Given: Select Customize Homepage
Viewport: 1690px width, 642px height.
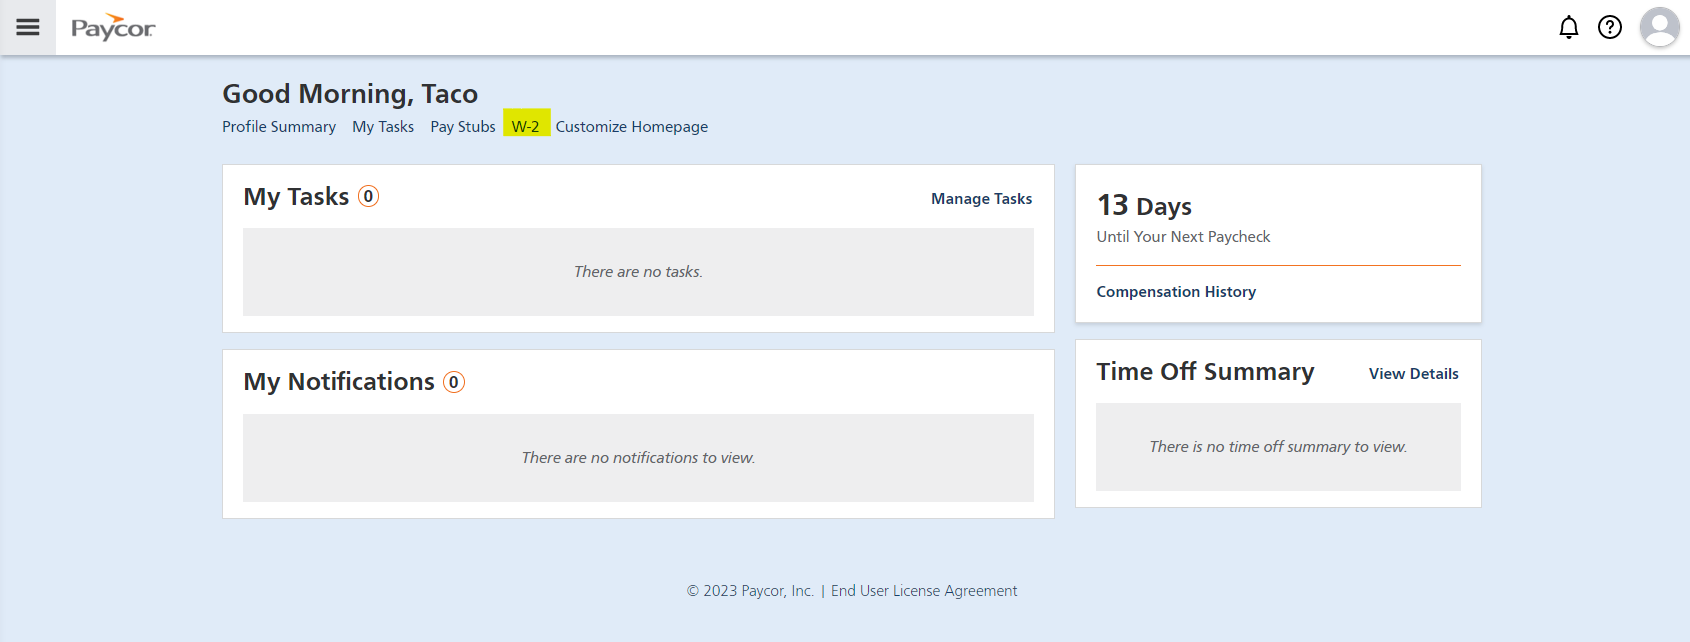Looking at the screenshot, I should click(632, 127).
